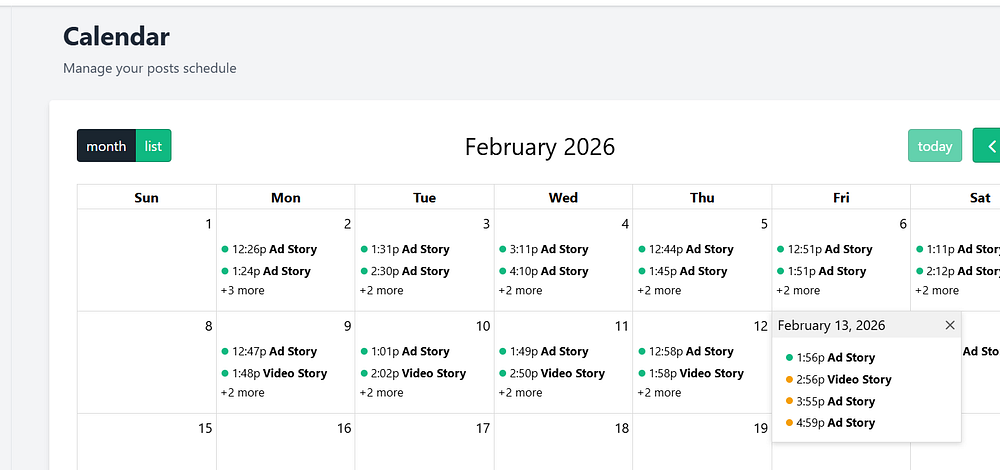
Task: Expand +3 more on Monday February 2
Action: point(243,291)
